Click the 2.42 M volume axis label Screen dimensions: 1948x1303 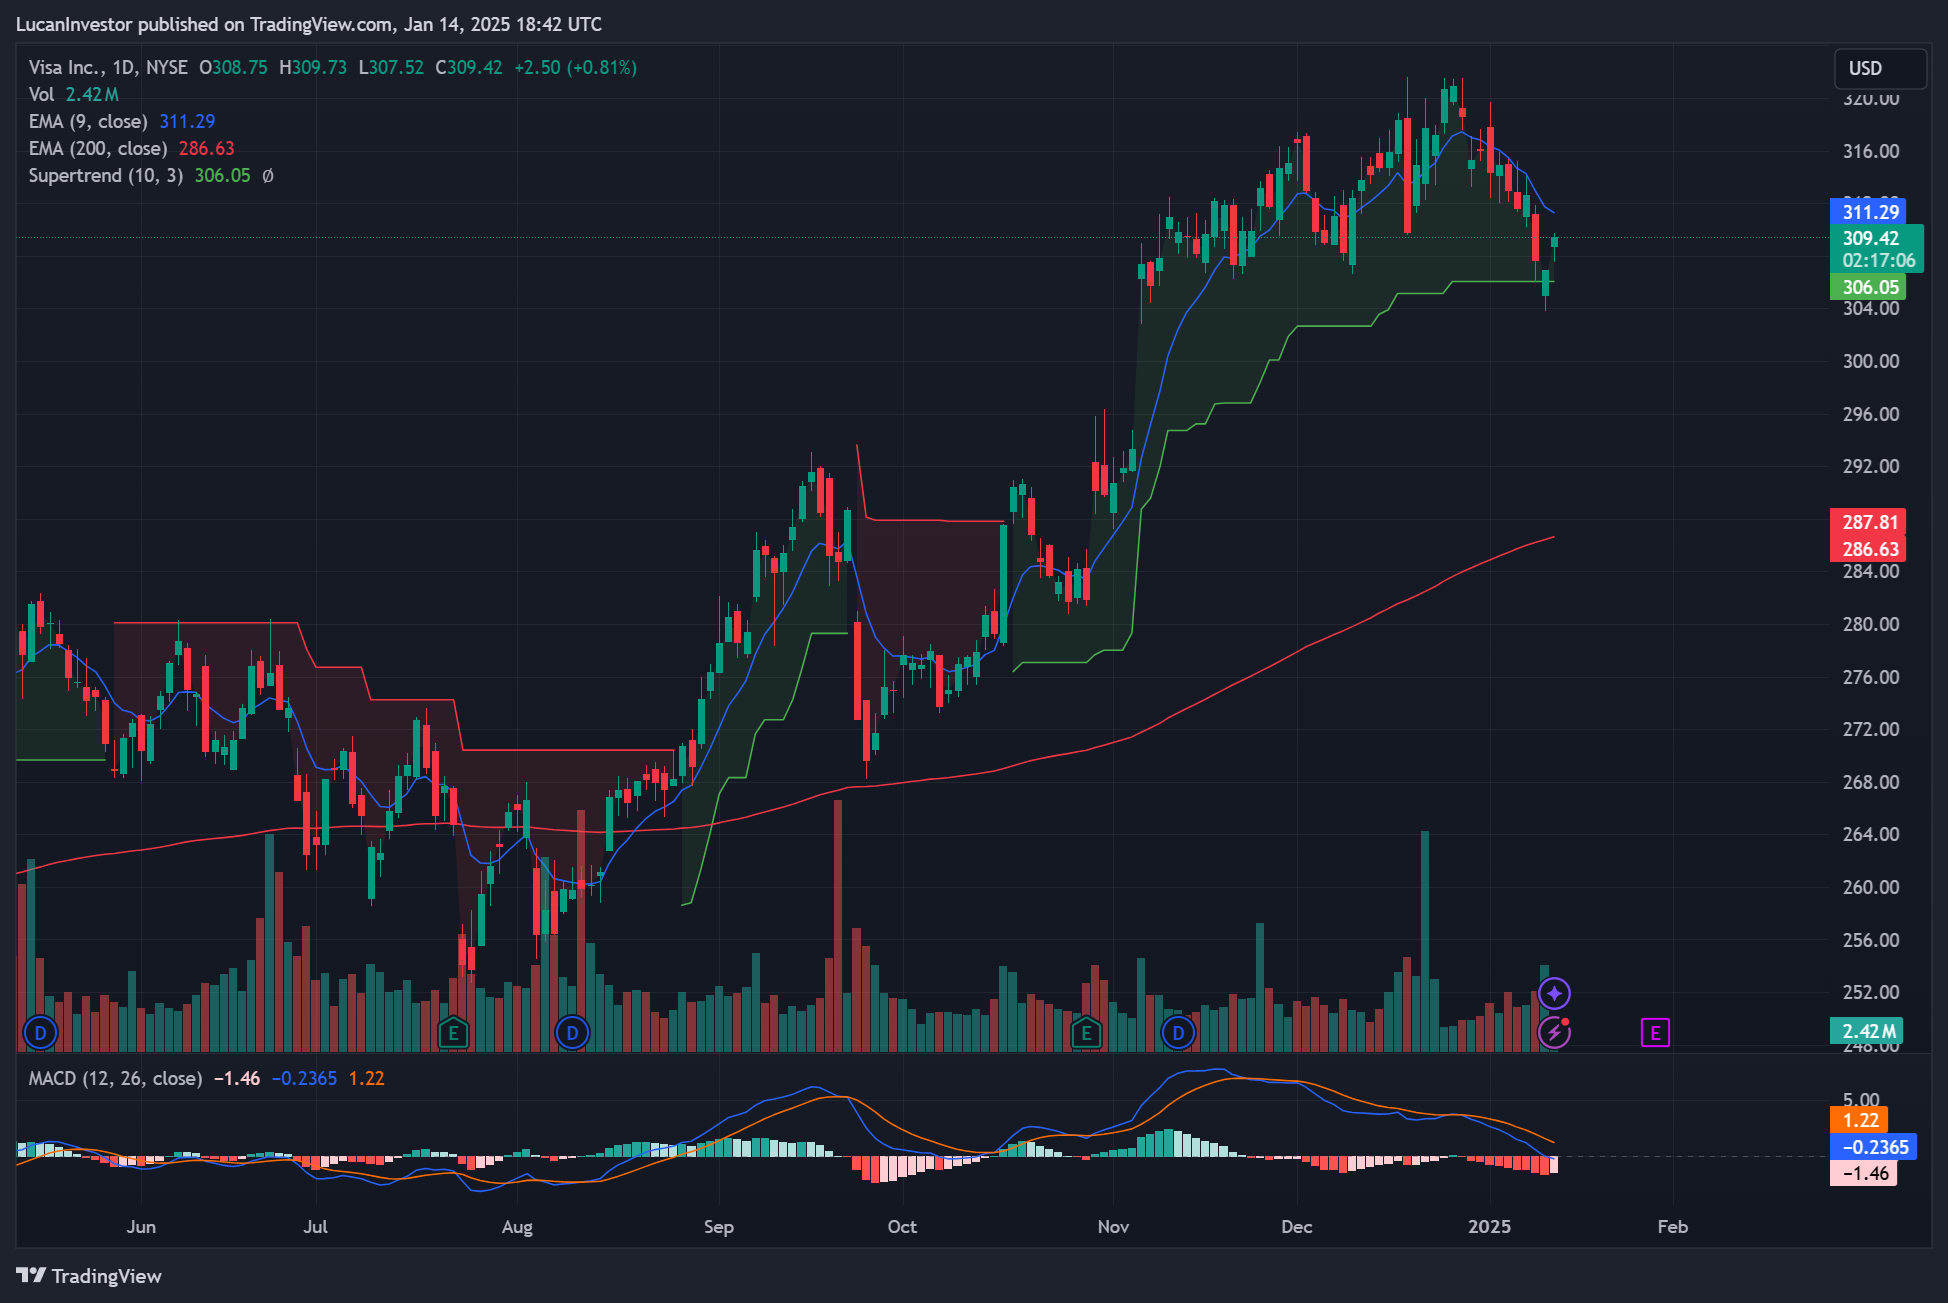click(1866, 1031)
